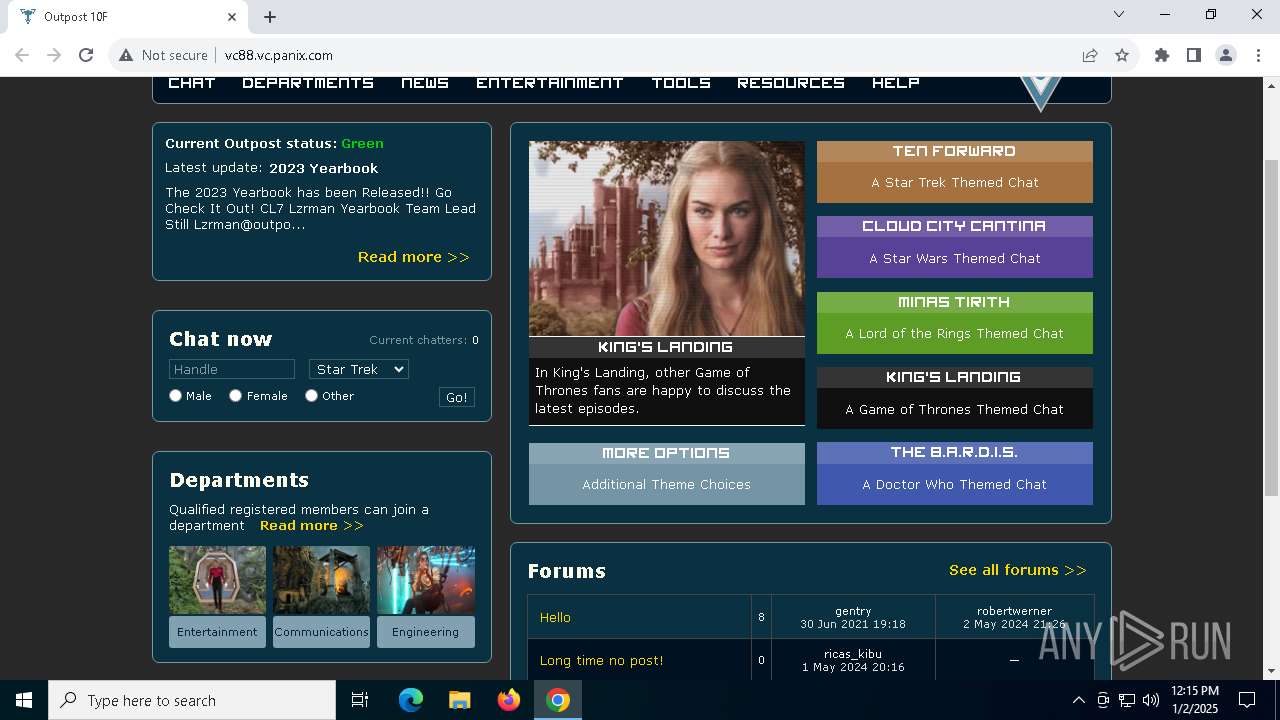Open the RESOURCES menu
The height and width of the screenshot is (720, 1280).
pyautogui.click(x=791, y=83)
